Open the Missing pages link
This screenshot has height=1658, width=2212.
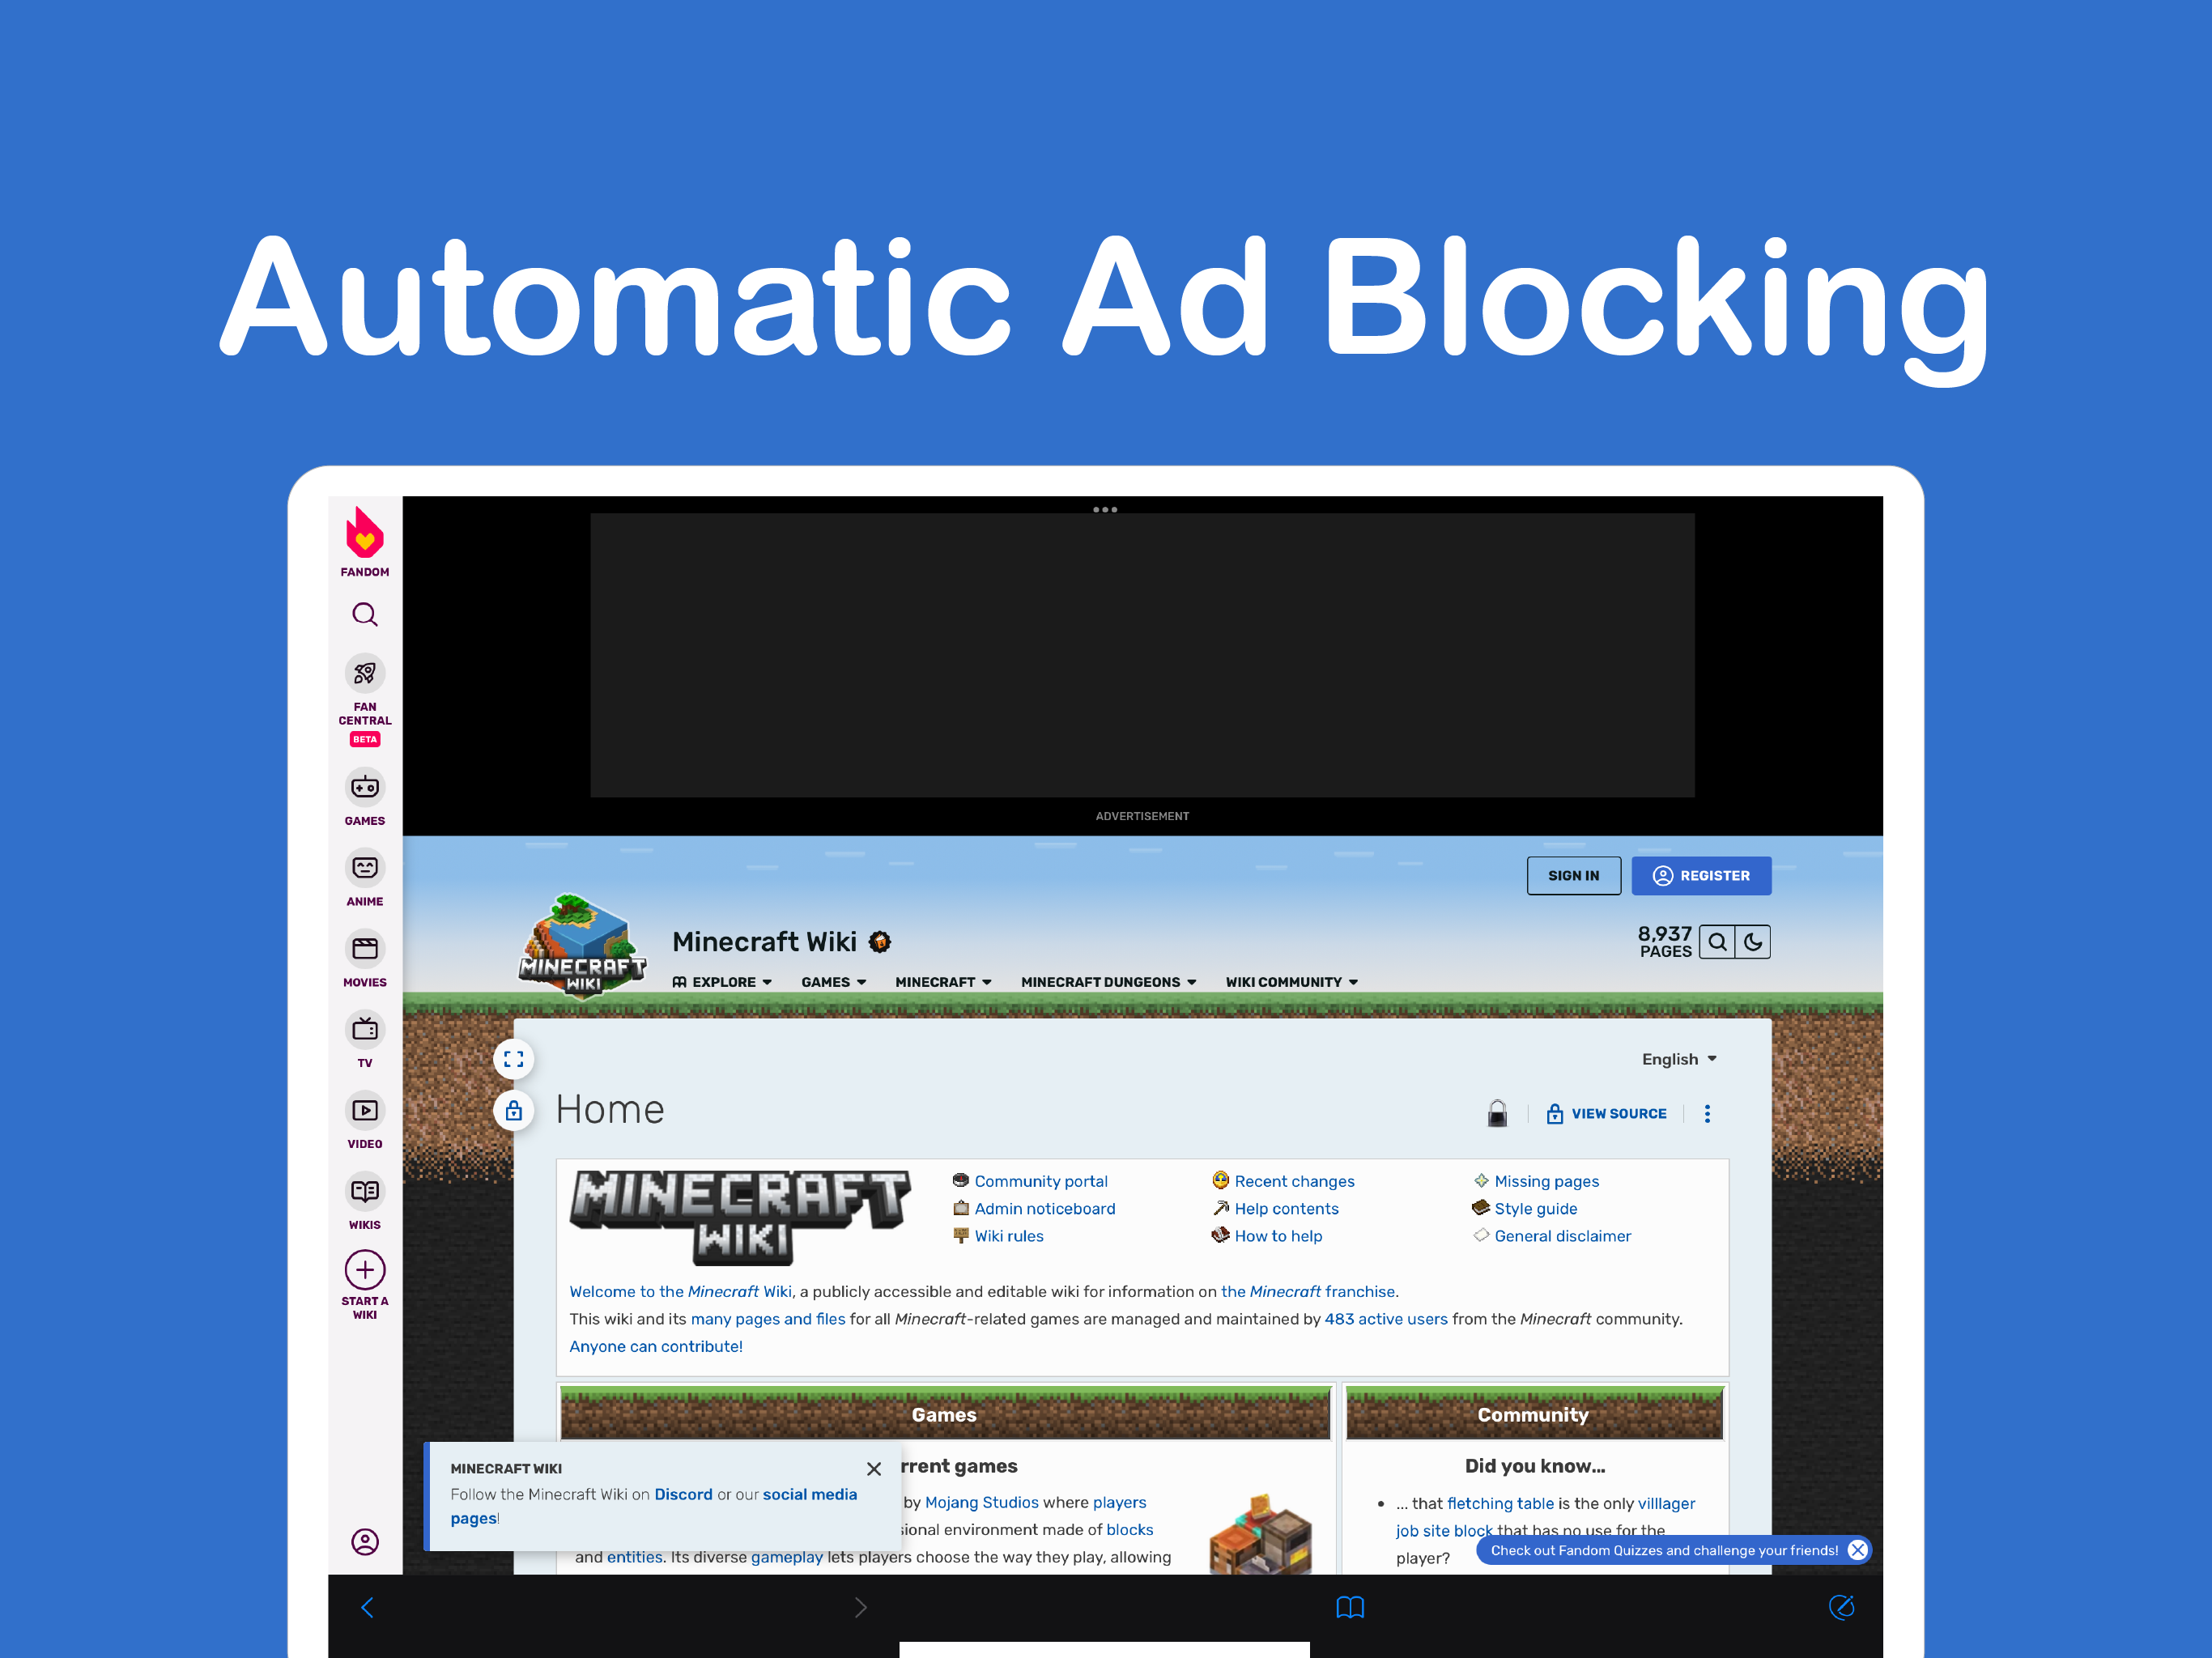click(x=1547, y=1181)
